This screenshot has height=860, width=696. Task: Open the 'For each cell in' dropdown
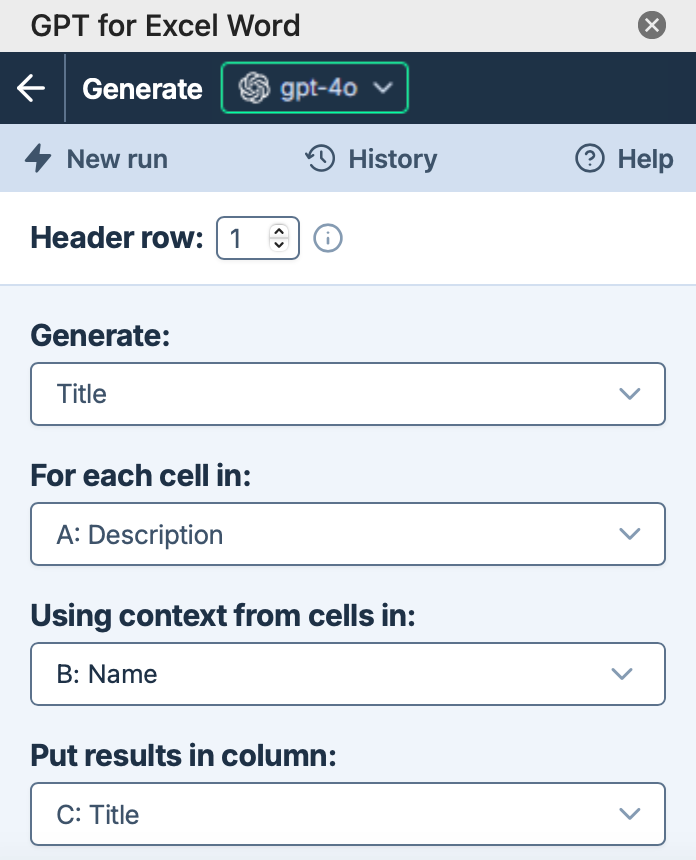pyautogui.click(x=348, y=534)
